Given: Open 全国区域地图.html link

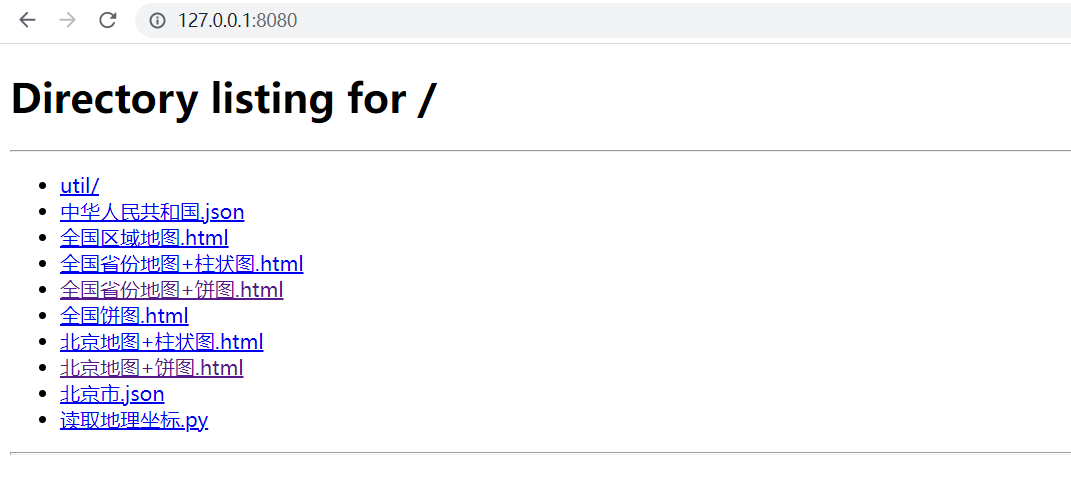Looking at the screenshot, I should tap(144, 238).
